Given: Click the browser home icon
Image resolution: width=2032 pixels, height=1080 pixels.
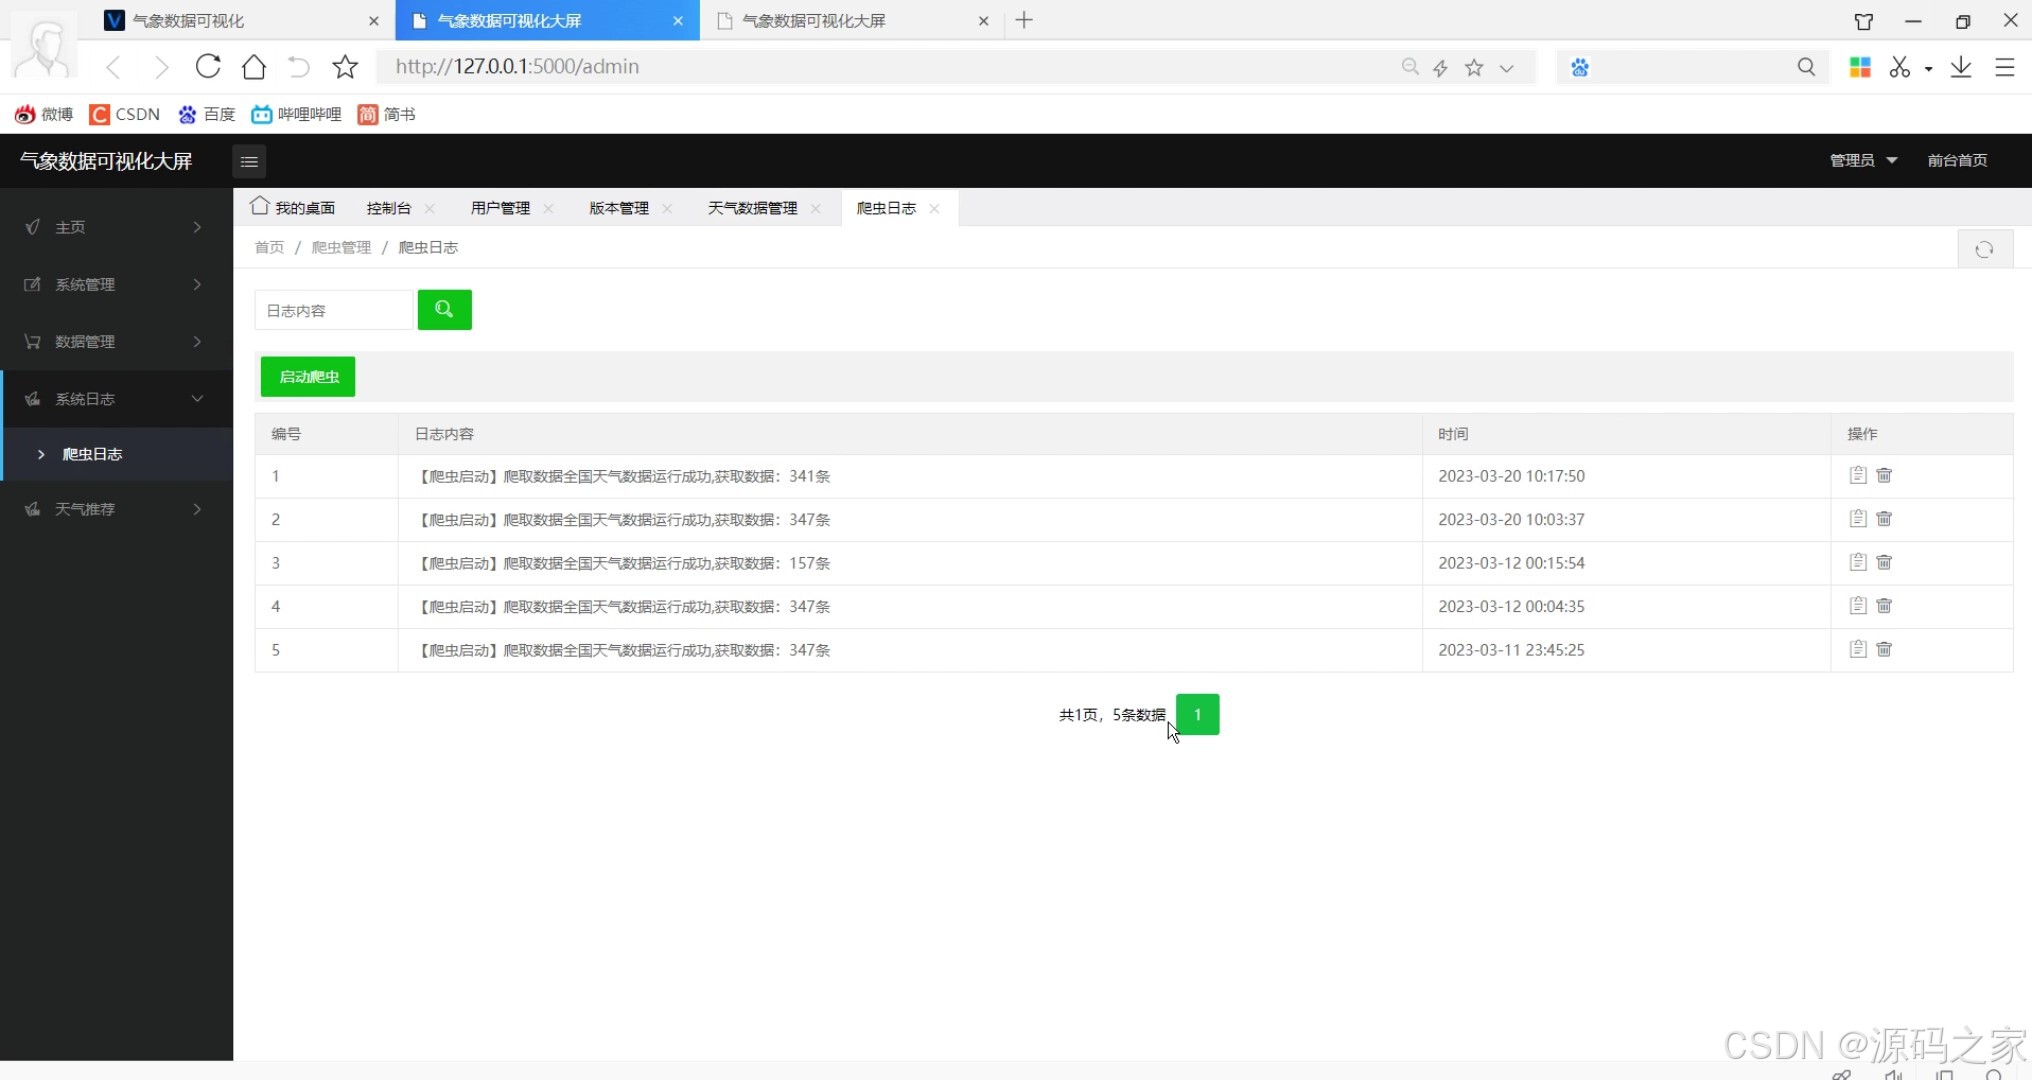Looking at the screenshot, I should point(254,66).
